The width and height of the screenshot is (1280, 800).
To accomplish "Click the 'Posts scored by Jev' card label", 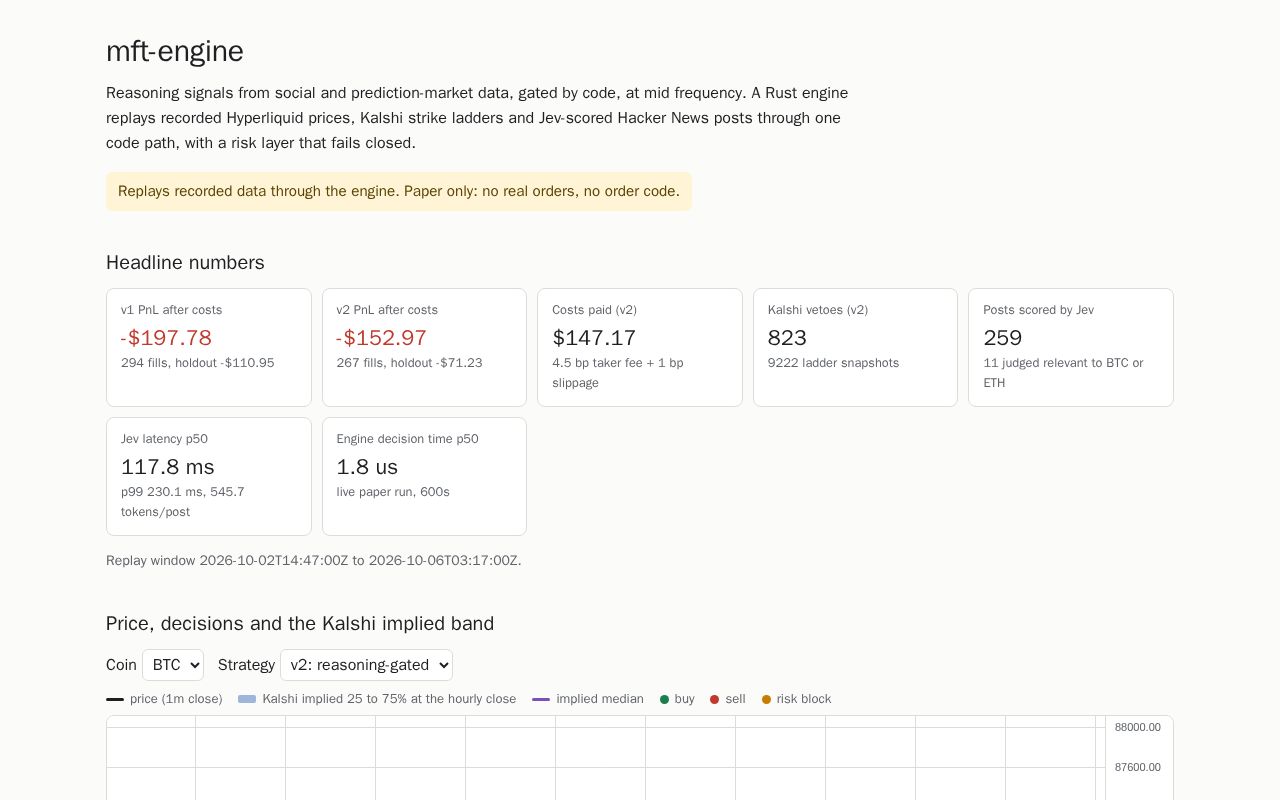I will coord(1038,310).
